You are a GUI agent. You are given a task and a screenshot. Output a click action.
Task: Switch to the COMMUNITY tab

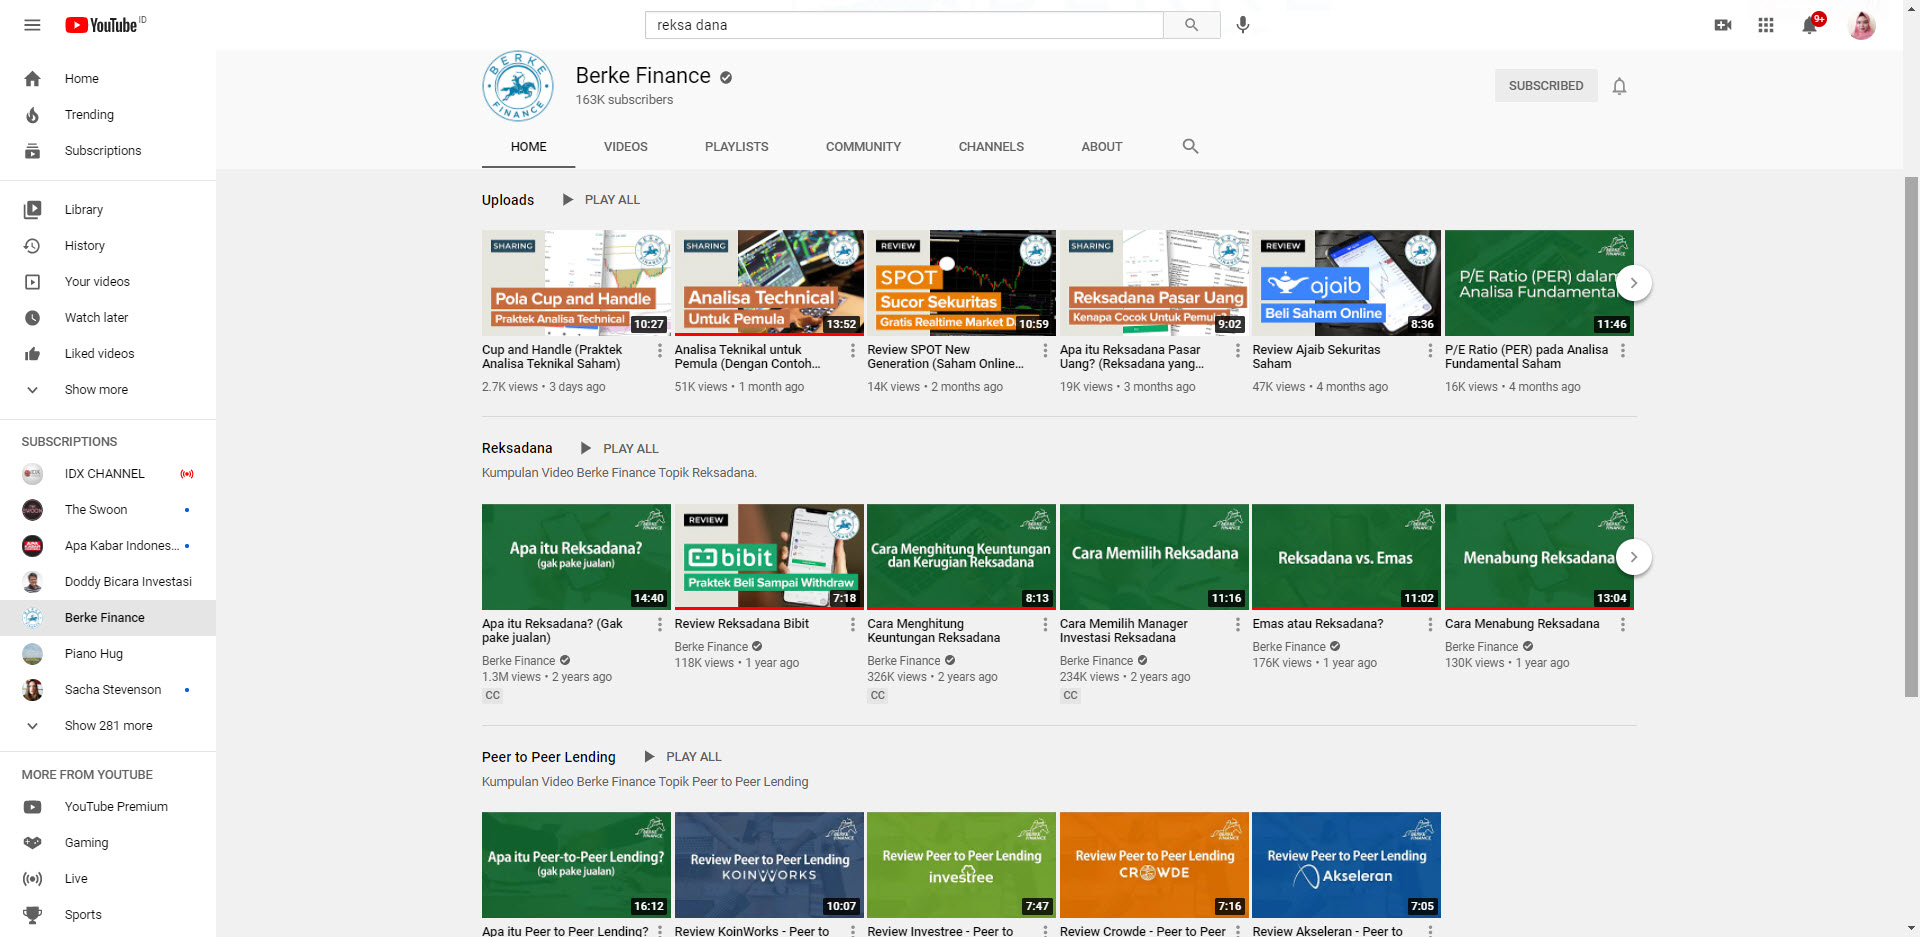coord(863,147)
